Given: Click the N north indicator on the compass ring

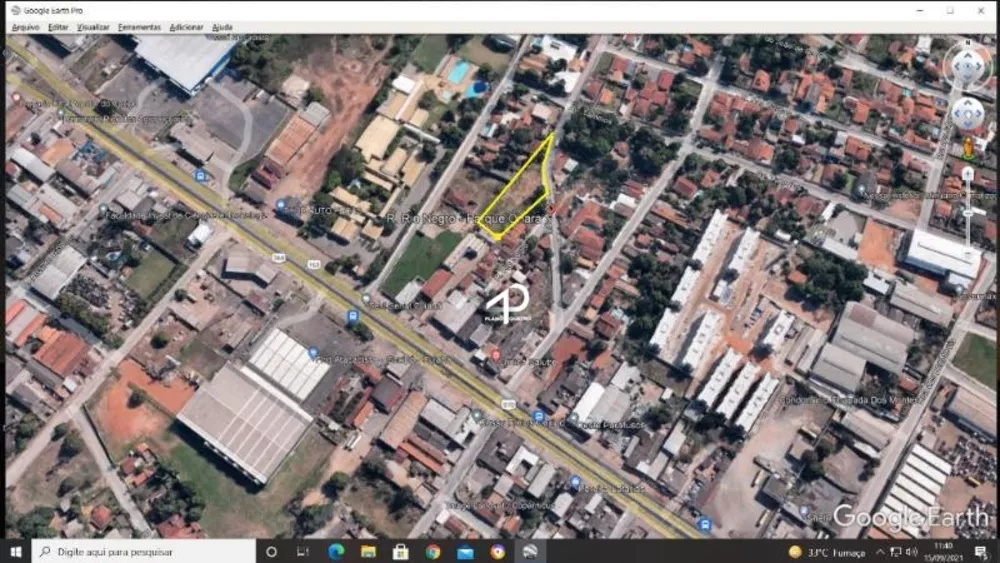Looking at the screenshot, I should (x=967, y=42).
